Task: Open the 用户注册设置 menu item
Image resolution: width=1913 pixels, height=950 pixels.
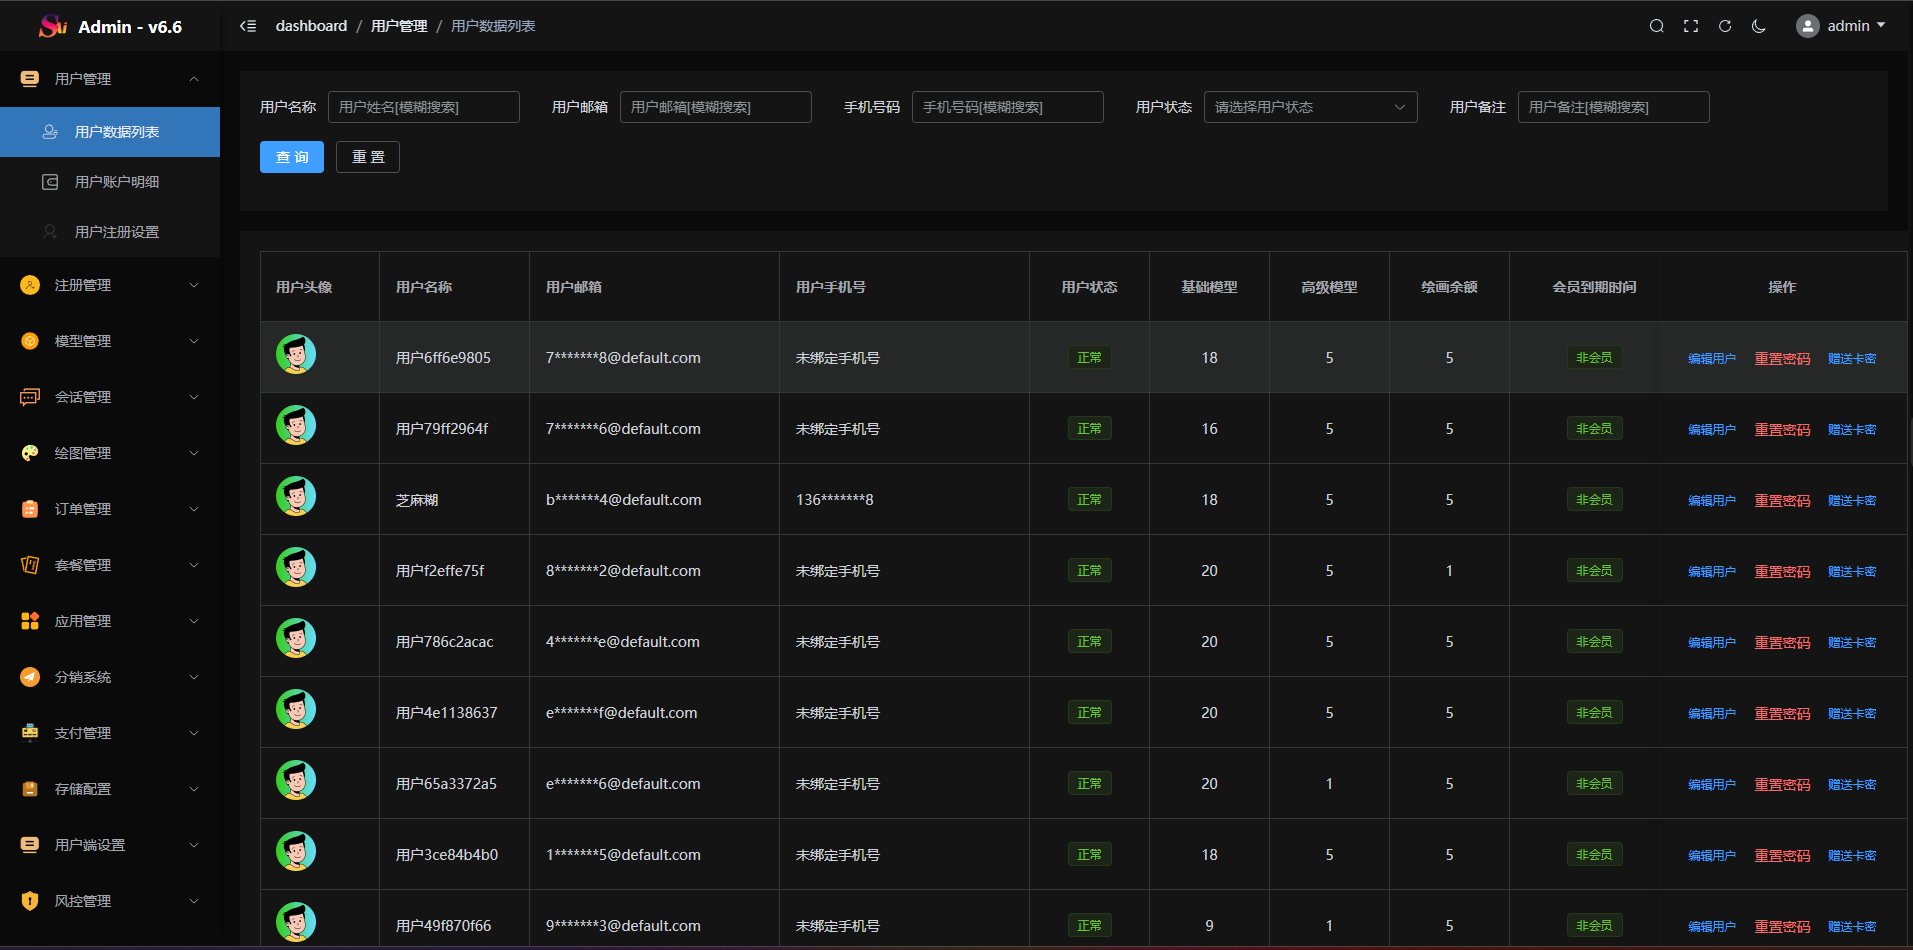Action: 110,232
